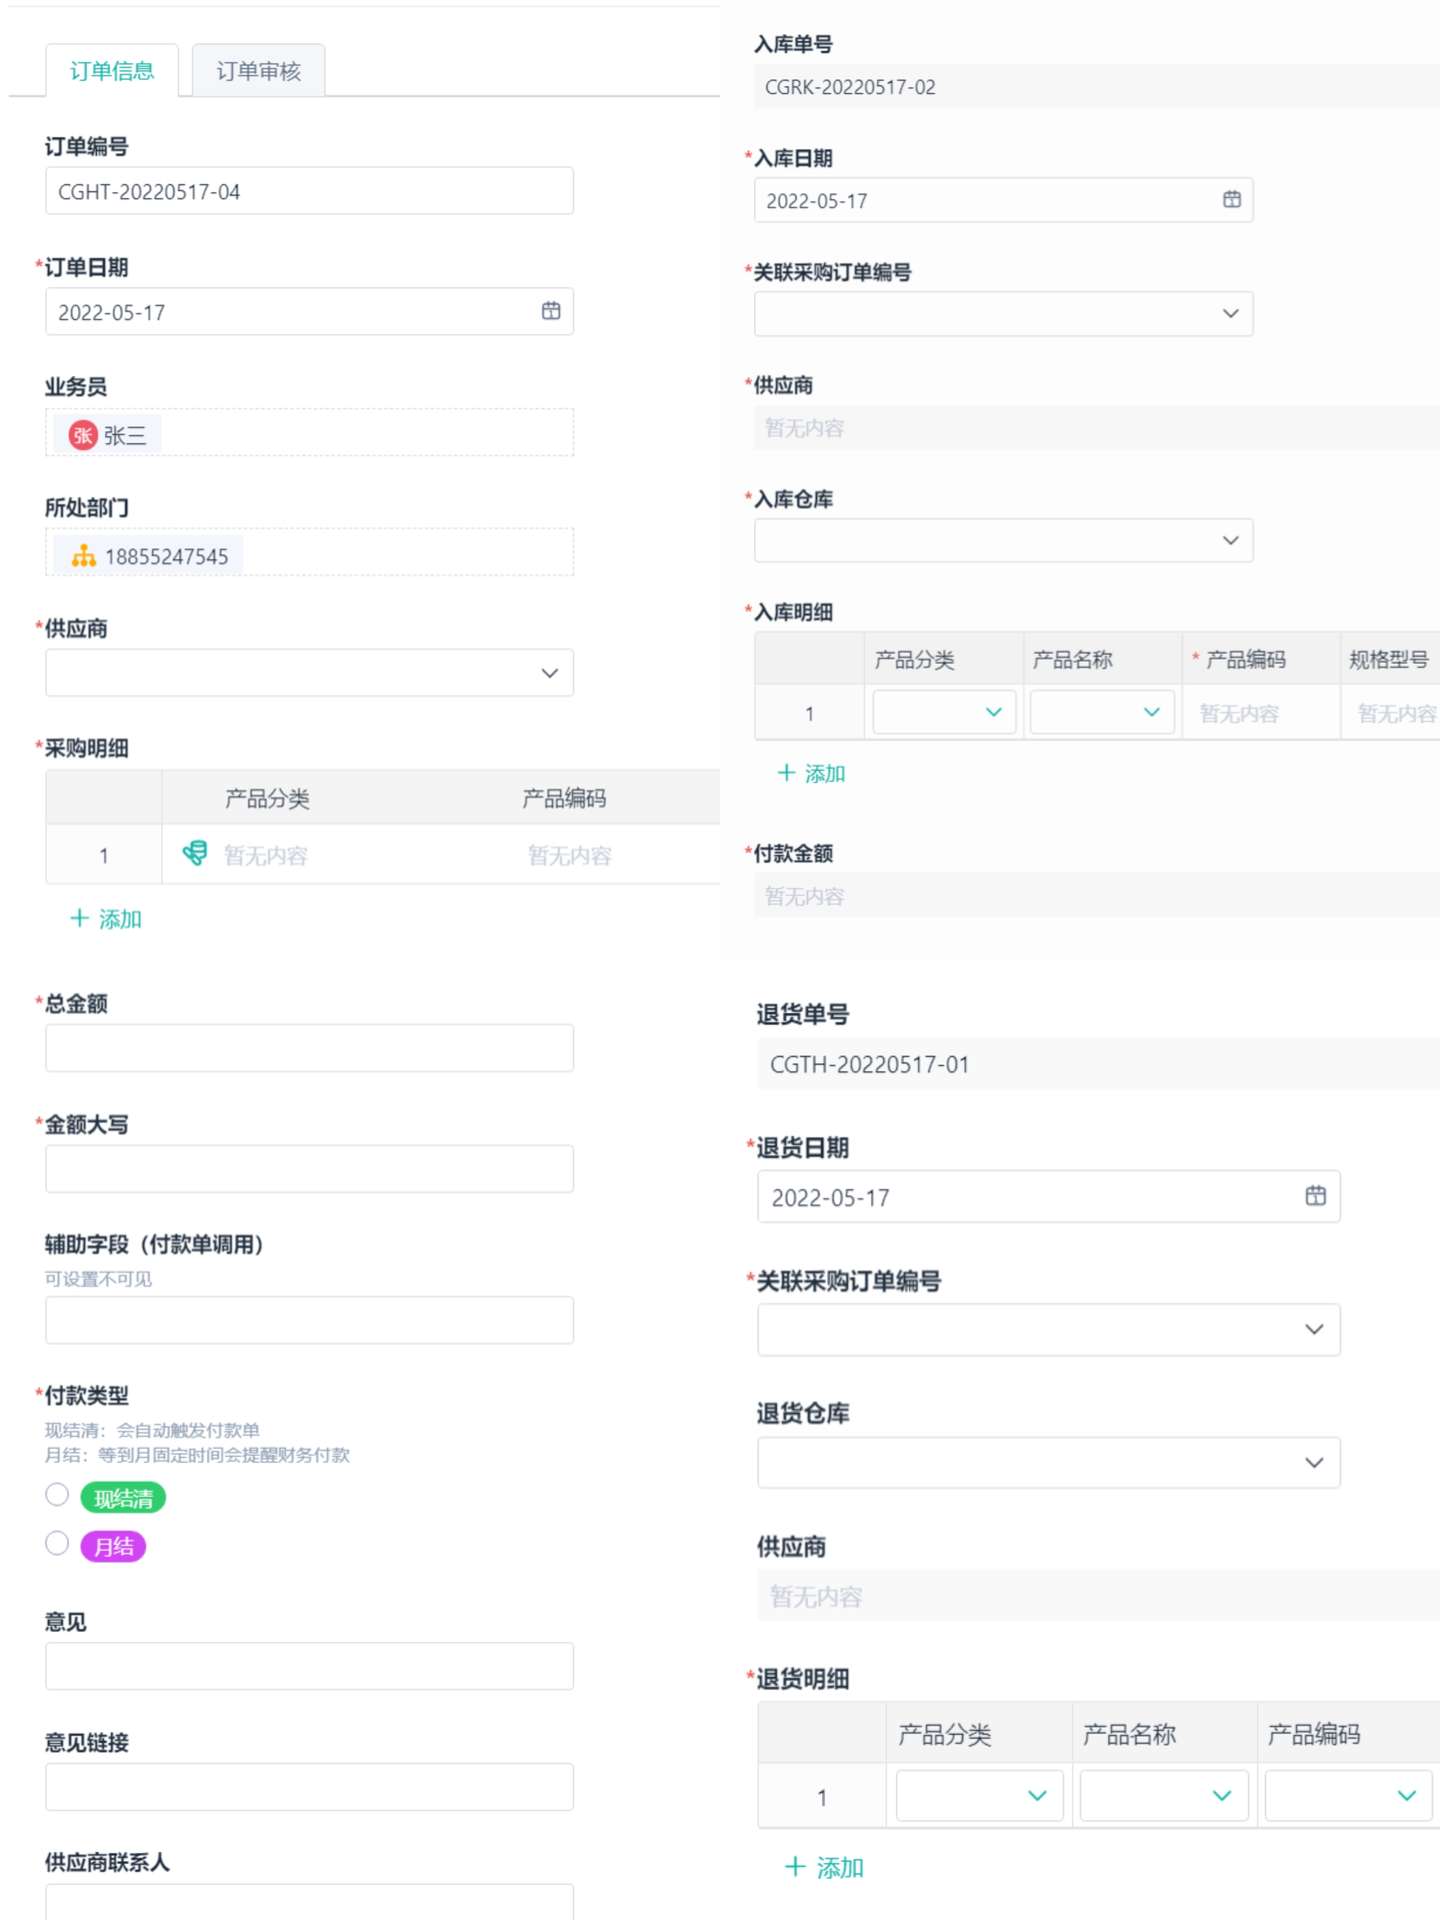Open 产品编码 dropdown in 退货明细 row

coord(1348,1796)
